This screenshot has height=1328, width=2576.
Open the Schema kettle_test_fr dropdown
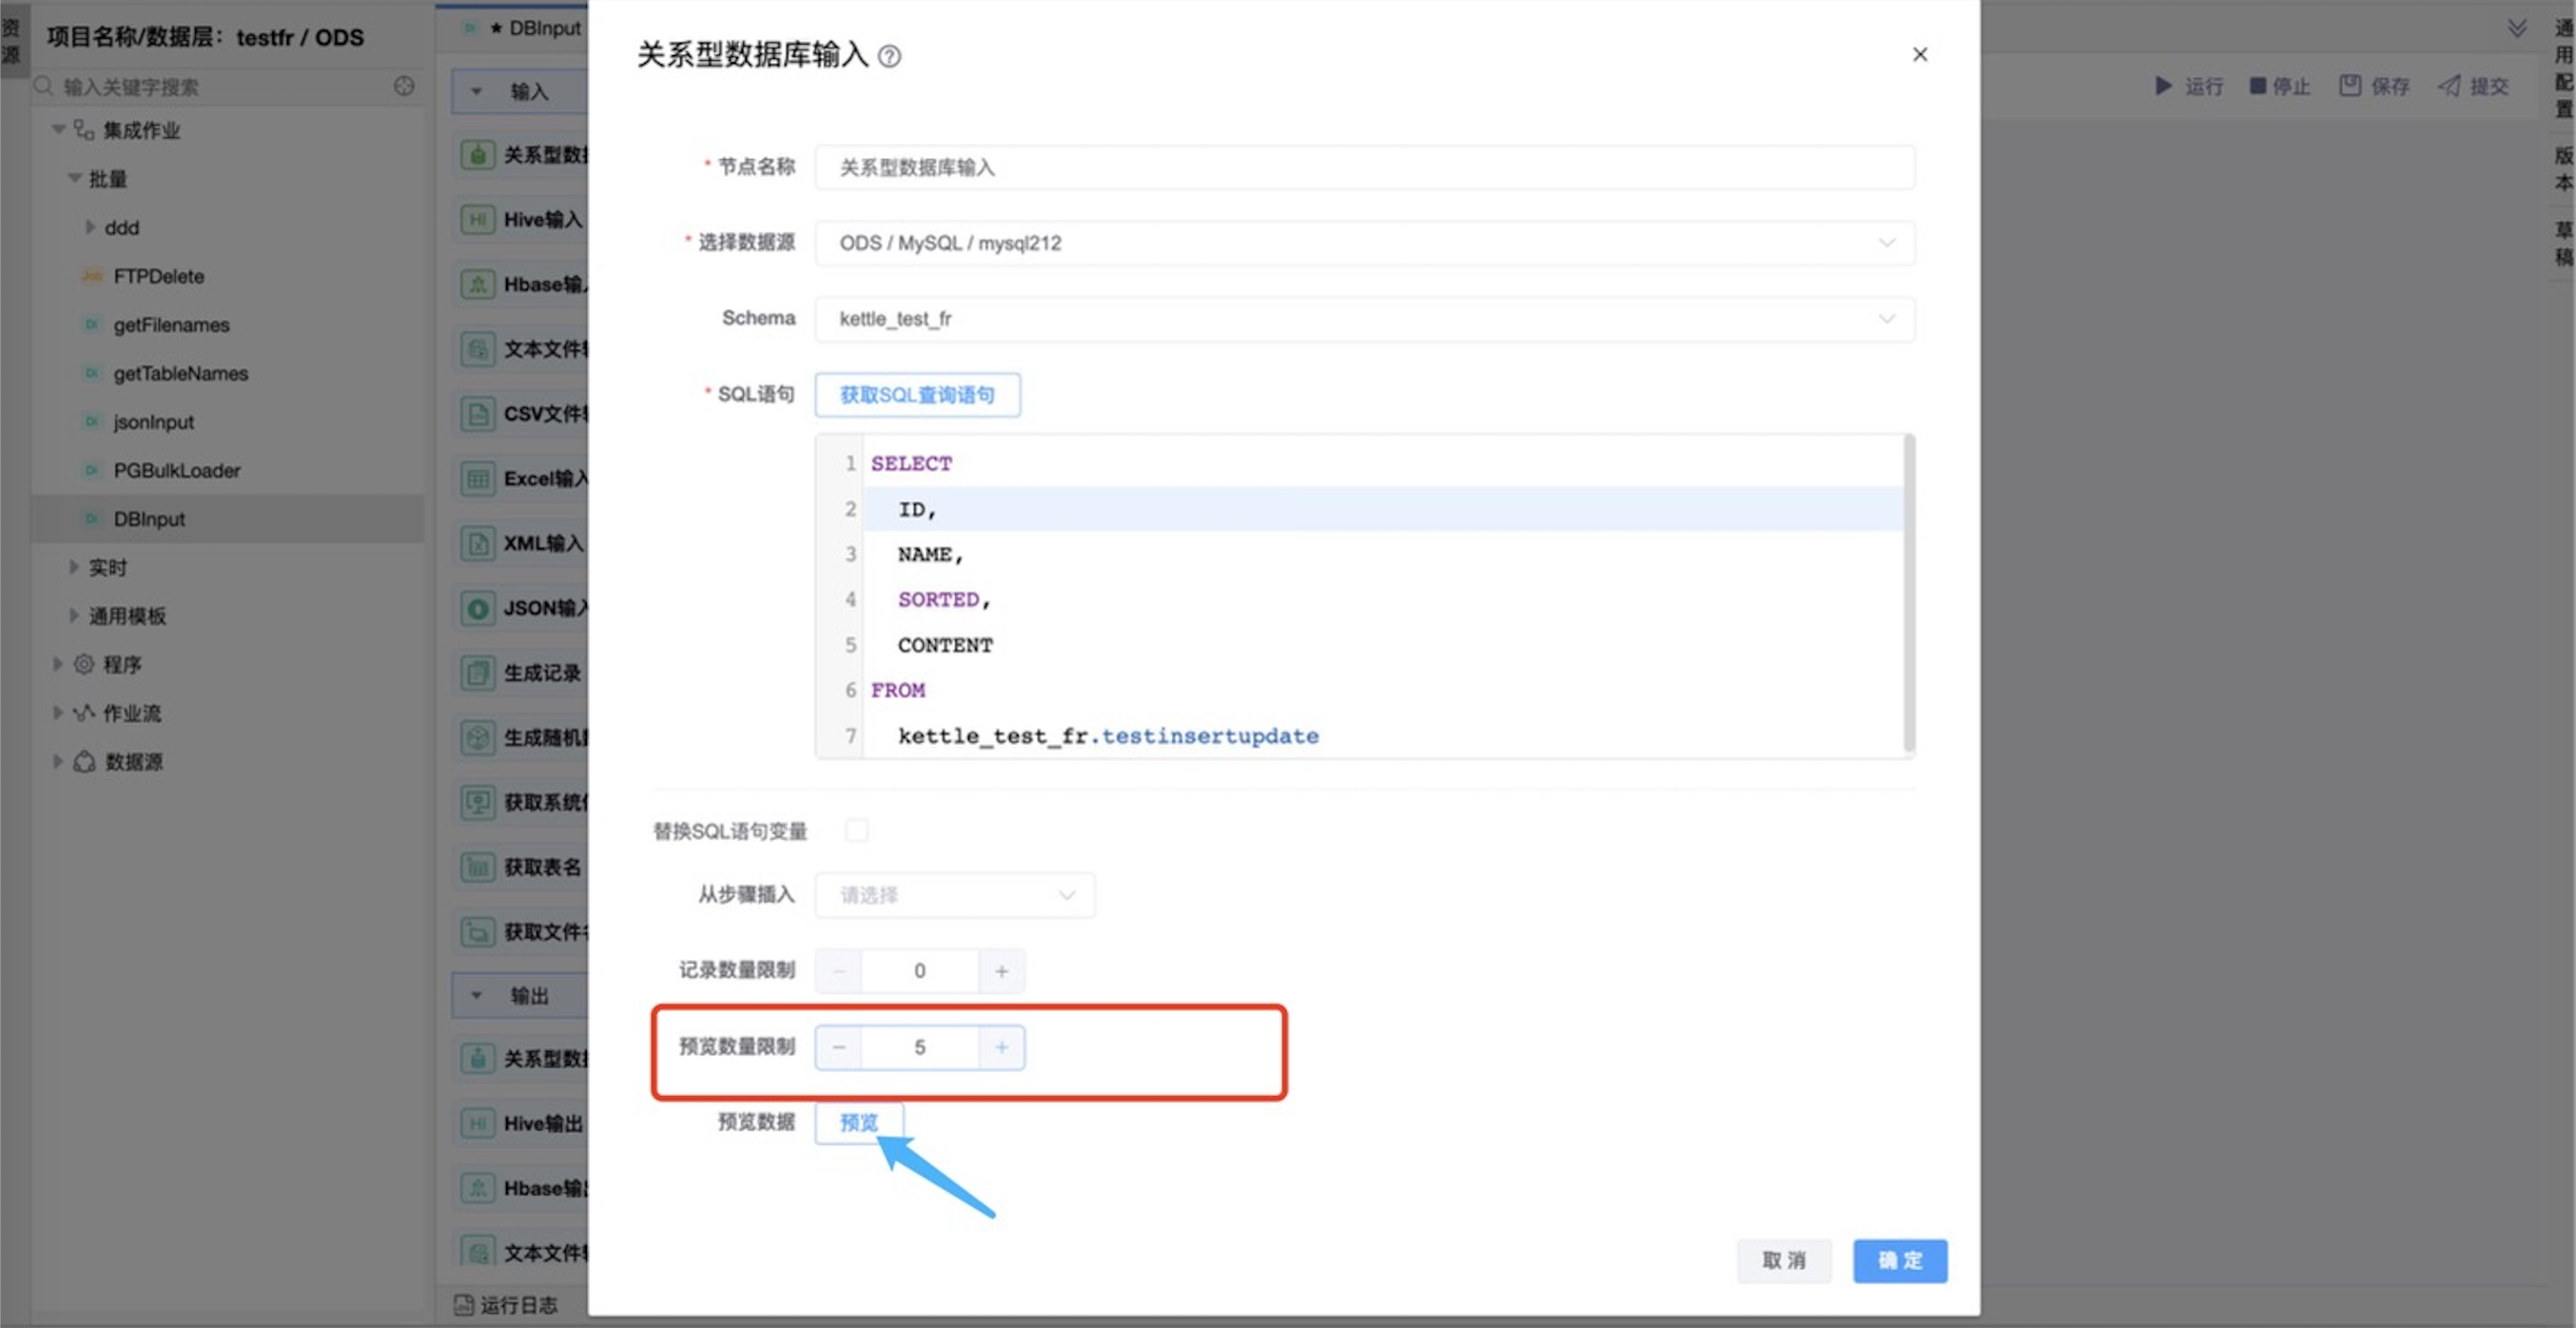click(x=1364, y=319)
